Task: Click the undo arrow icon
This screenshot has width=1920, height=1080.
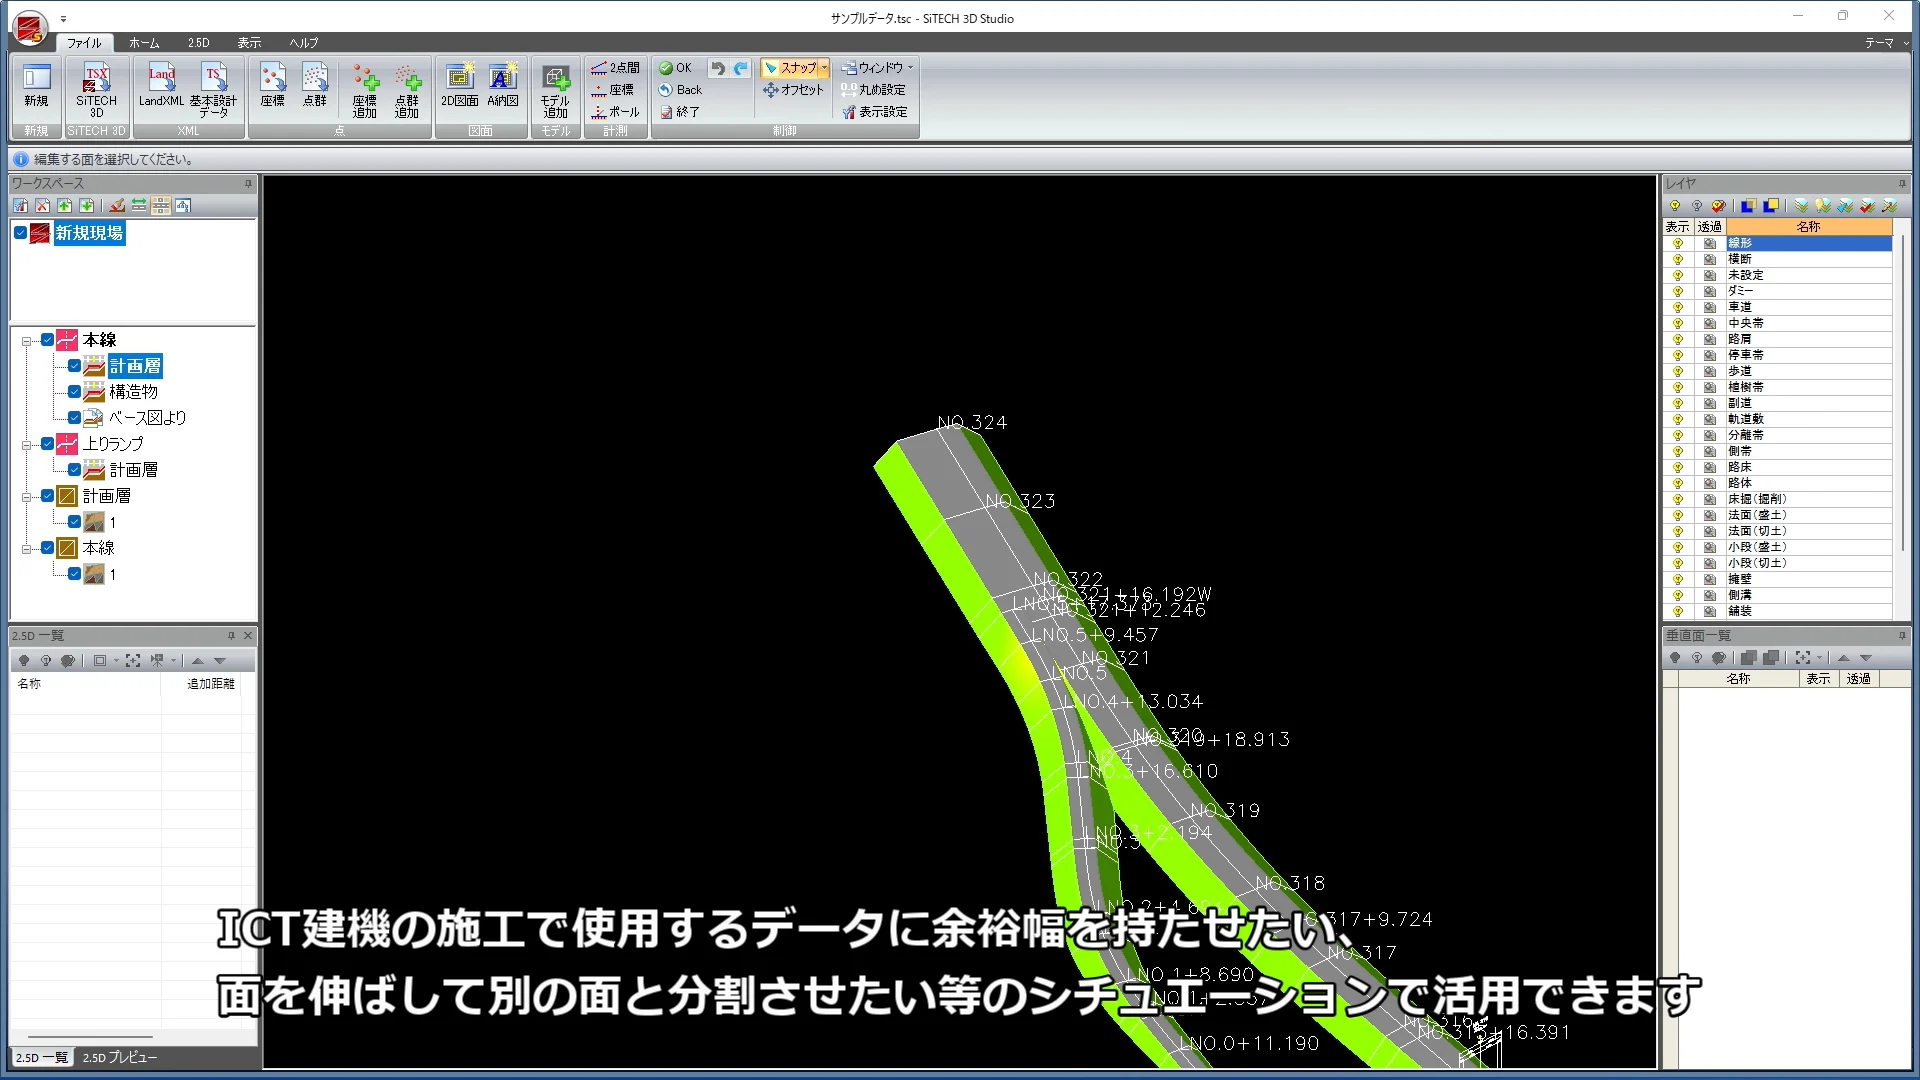Action: pos(718,68)
